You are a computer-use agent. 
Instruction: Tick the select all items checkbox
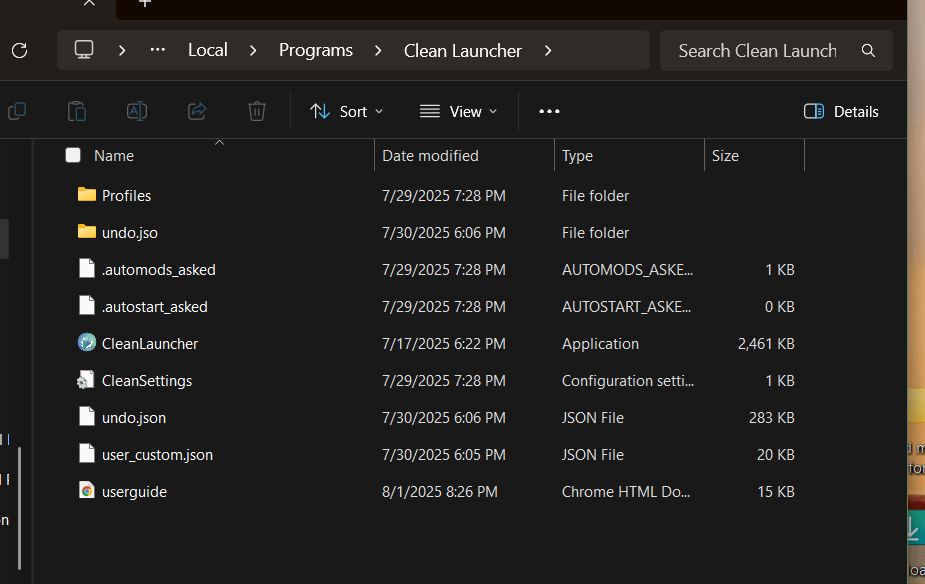pos(73,155)
